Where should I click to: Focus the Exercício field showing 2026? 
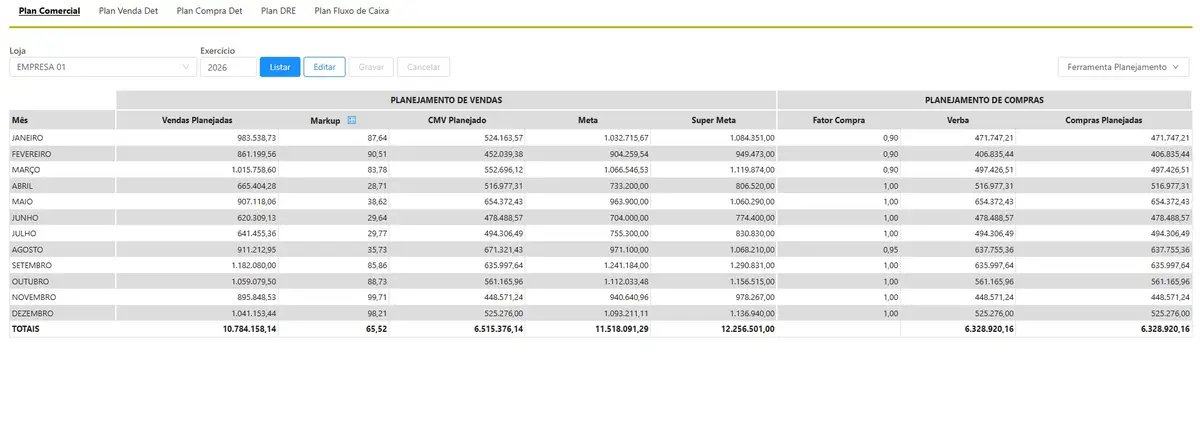click(x=228, y=67)
